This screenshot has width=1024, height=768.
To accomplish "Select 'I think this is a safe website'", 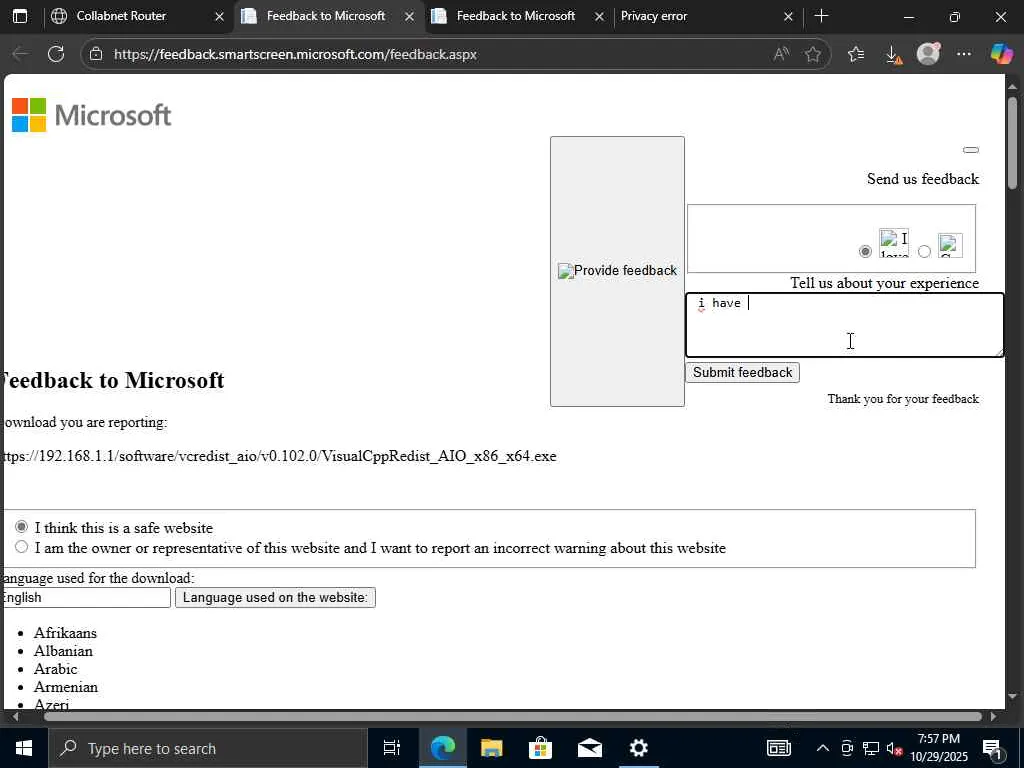I will [x=22, y=526].
